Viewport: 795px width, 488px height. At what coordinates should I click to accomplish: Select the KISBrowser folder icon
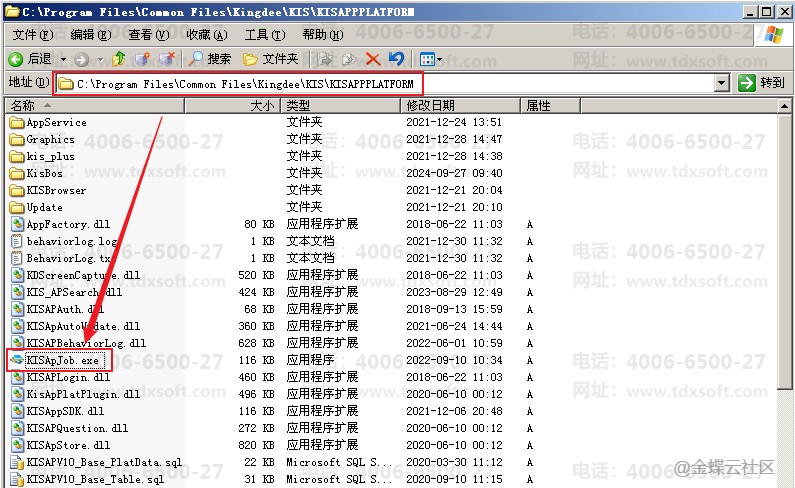(x=17, y=190)
